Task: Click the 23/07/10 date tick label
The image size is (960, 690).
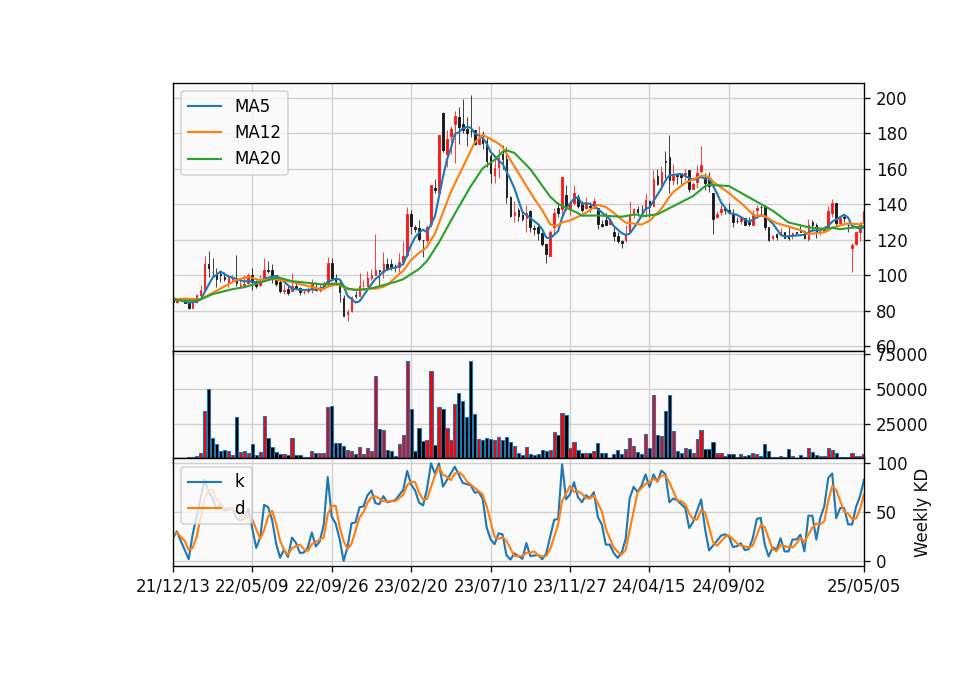Action: [x=490, y=586]
